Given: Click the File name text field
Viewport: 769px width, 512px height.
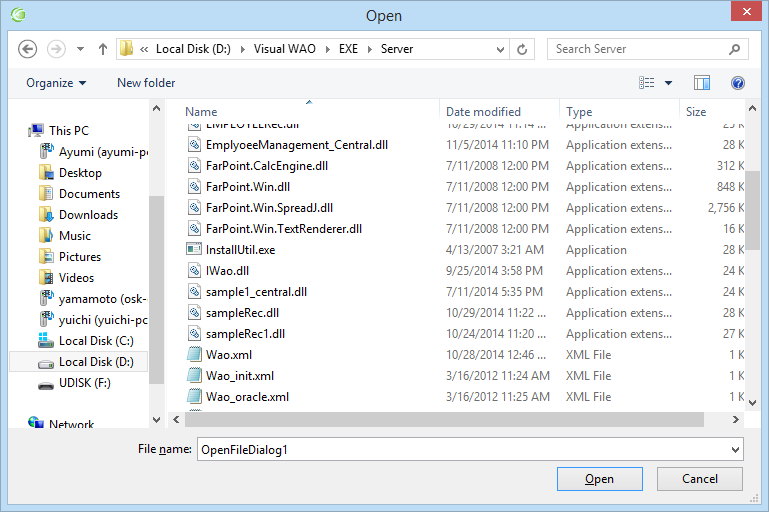Looking at the screenshot, I should (x=460, y=450).
